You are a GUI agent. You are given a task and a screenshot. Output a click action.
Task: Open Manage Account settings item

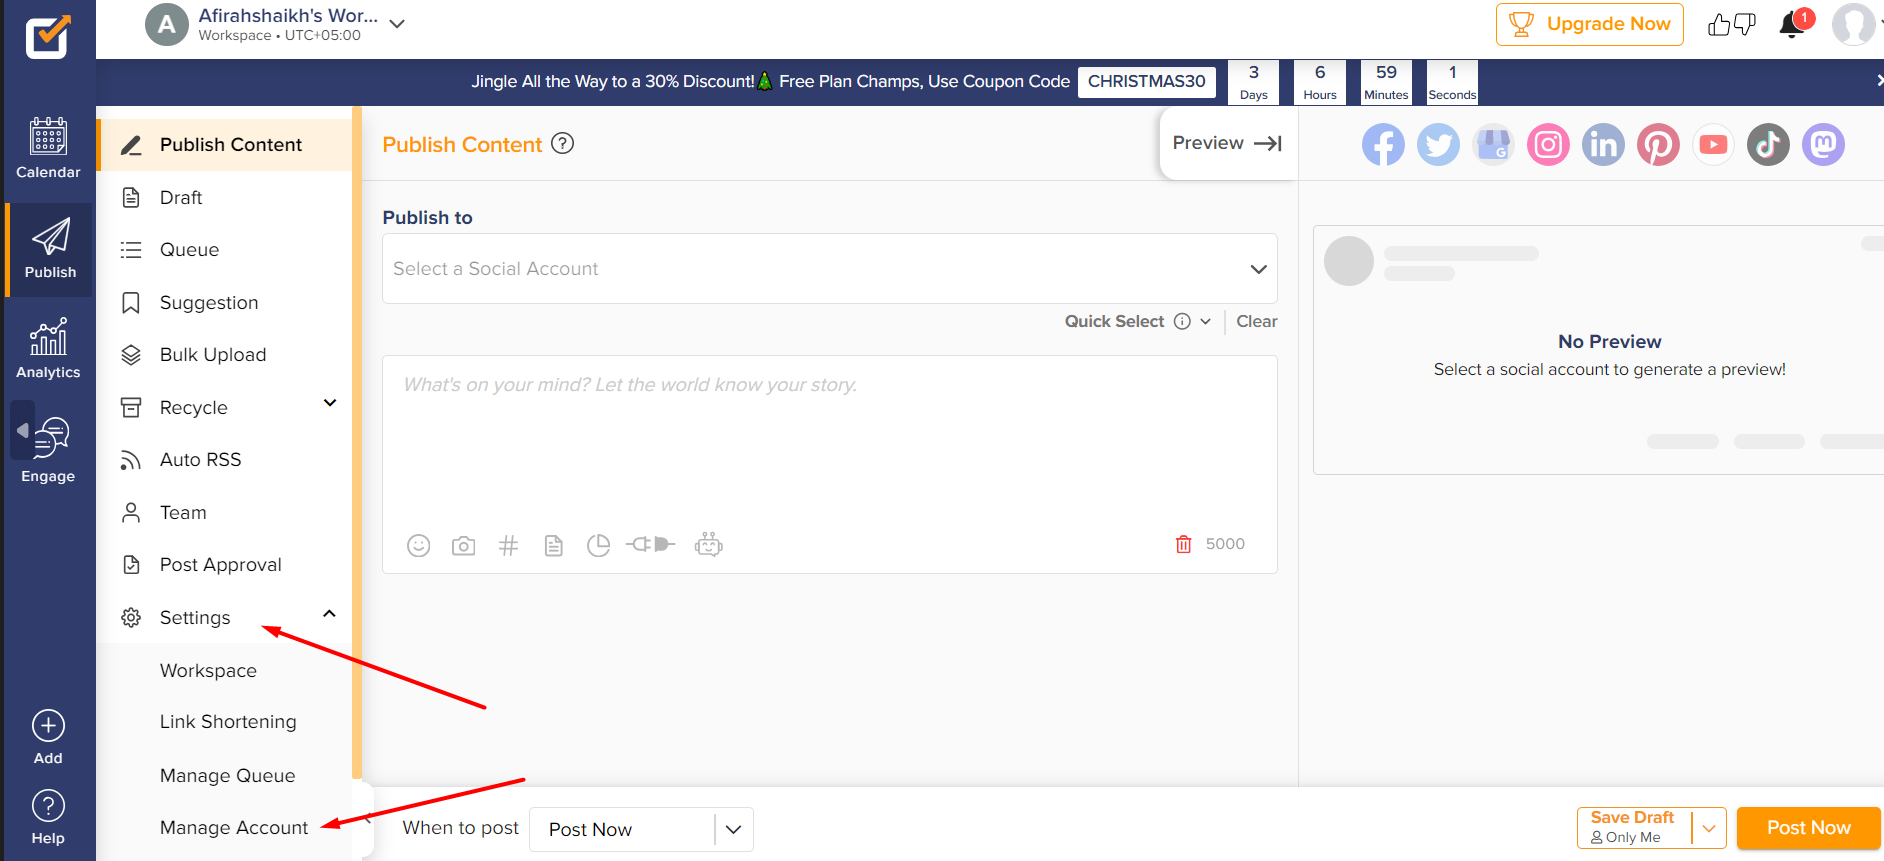(233, 828)
